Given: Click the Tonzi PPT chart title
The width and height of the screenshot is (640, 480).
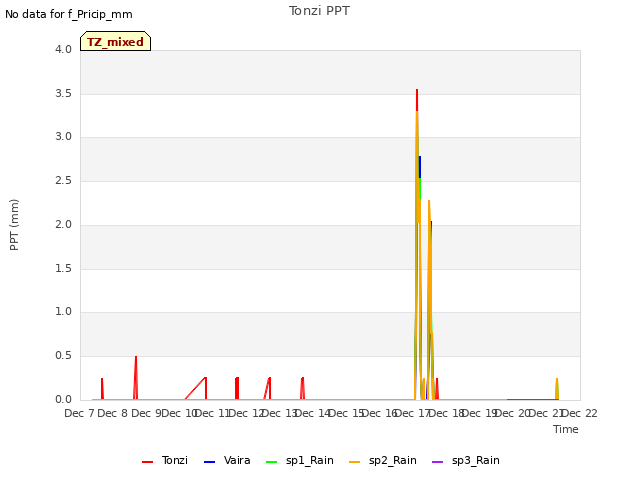Looking at the screenshot, I should coord(319,11).
